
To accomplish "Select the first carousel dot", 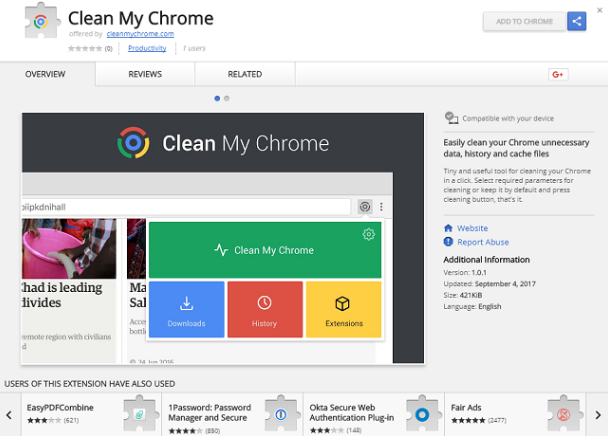I will pyautogui.click(x=217, y=99).
